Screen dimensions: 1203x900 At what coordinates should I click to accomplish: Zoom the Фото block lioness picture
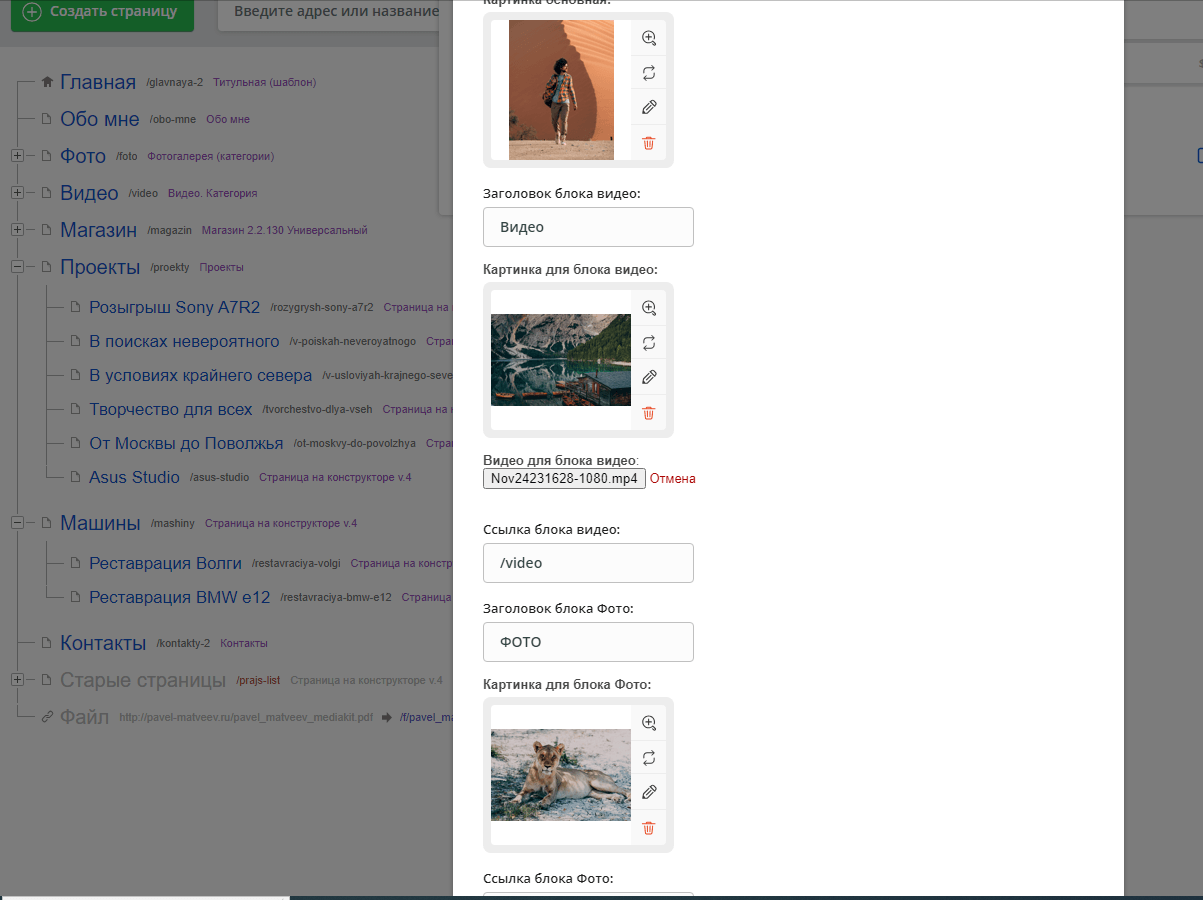click(x=648, y=723)
